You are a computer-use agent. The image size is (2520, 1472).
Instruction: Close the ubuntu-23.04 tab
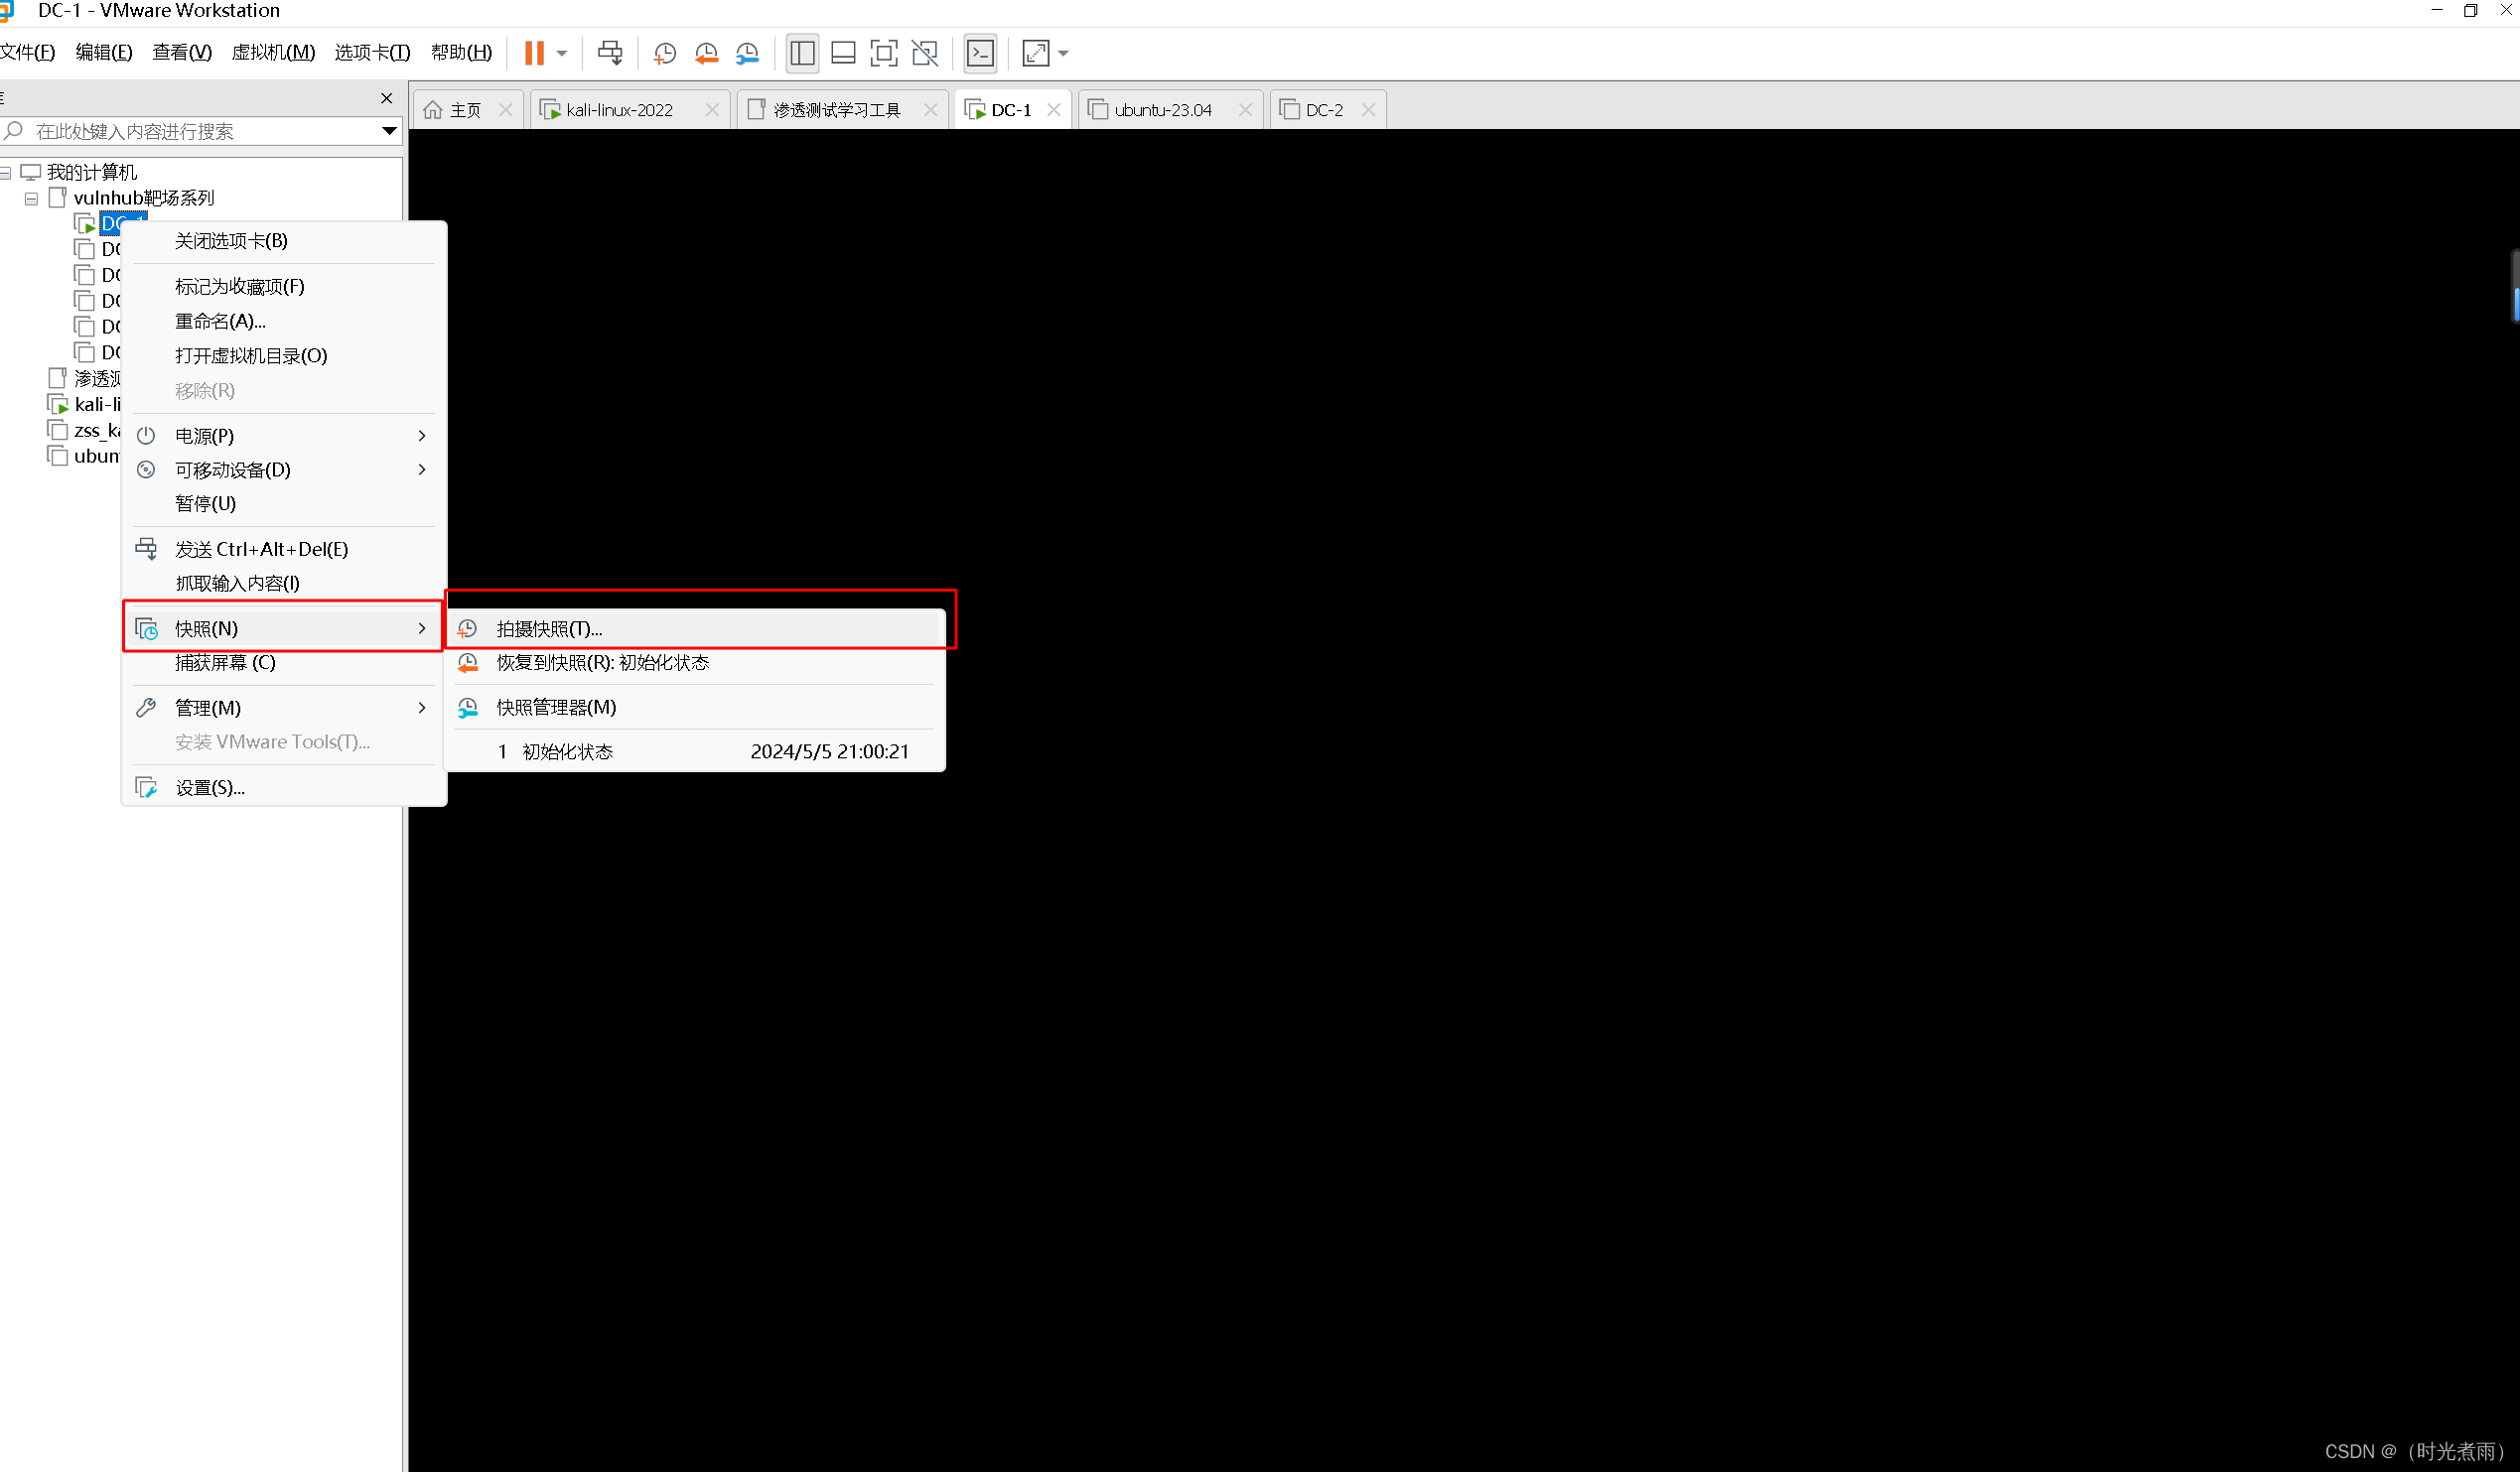pyautogui.click(x=1245, y=110)
